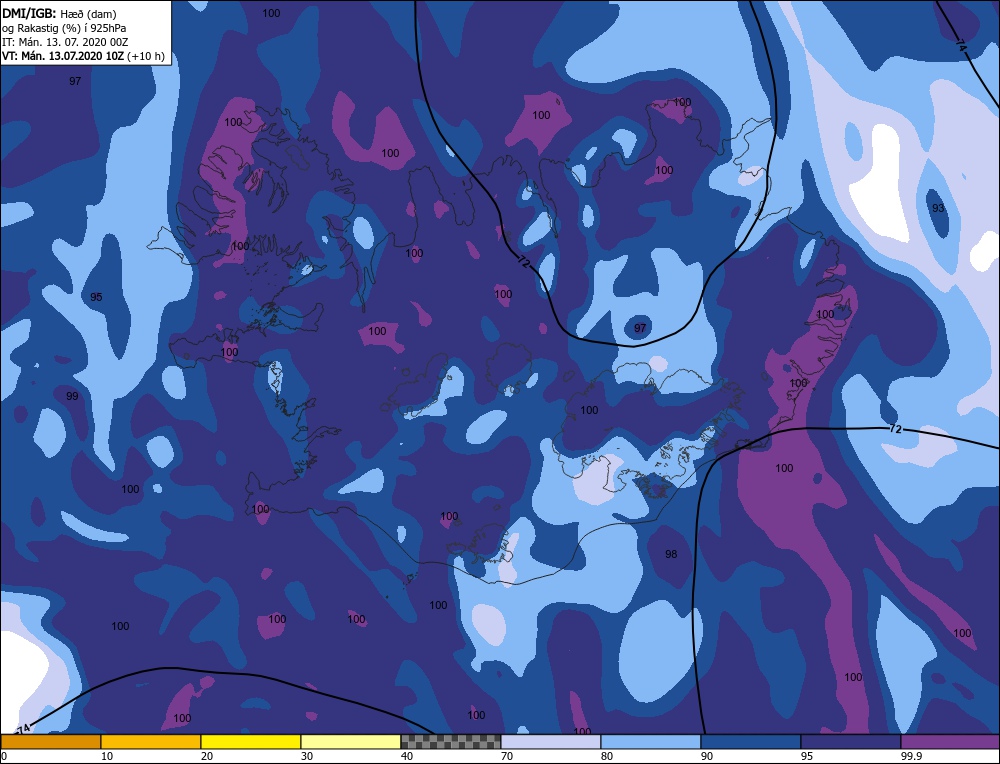Click the pale yellow 30-40 legend band
Image resolution: width=1000 pixels, height=764 pixels.
pos(351,742)
